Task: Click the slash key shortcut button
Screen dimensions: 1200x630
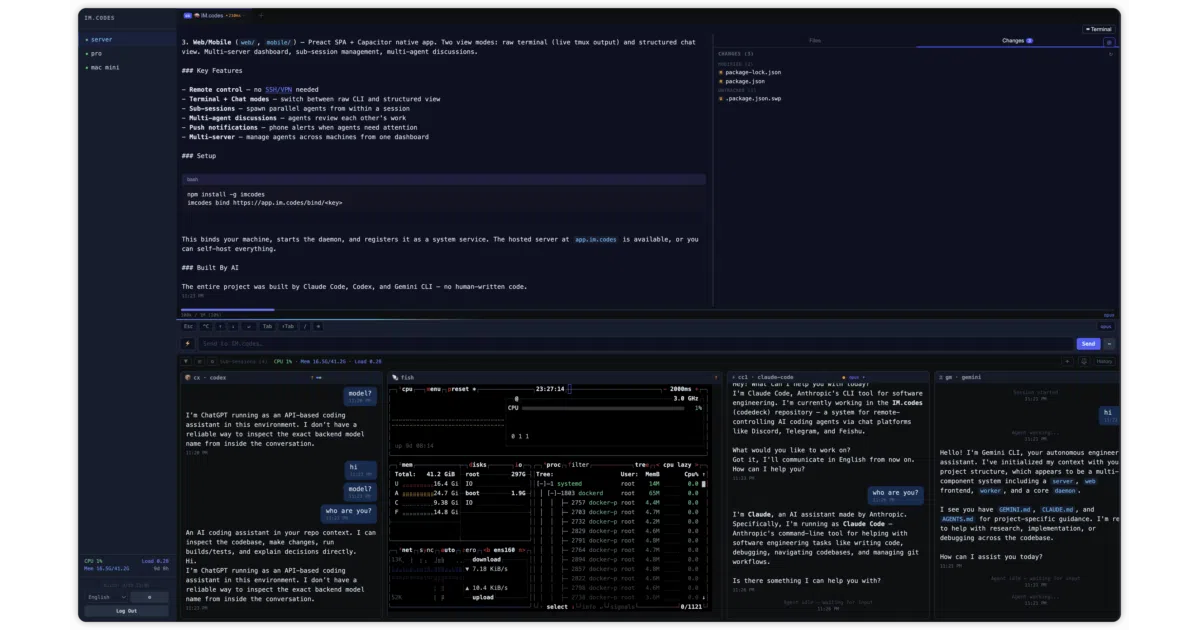Action: coord(305,326)
